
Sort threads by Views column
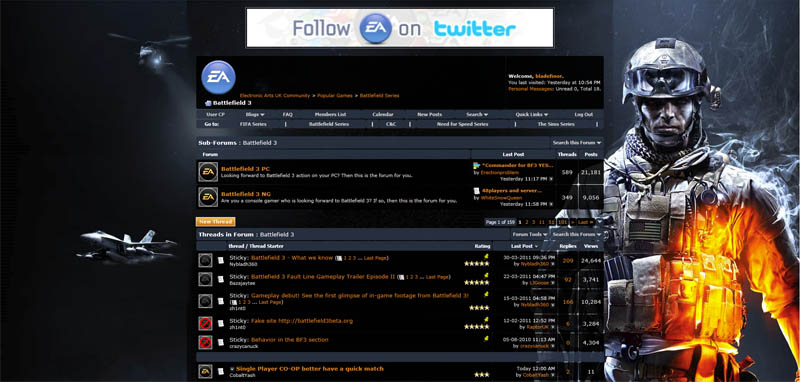click(591, 246)
